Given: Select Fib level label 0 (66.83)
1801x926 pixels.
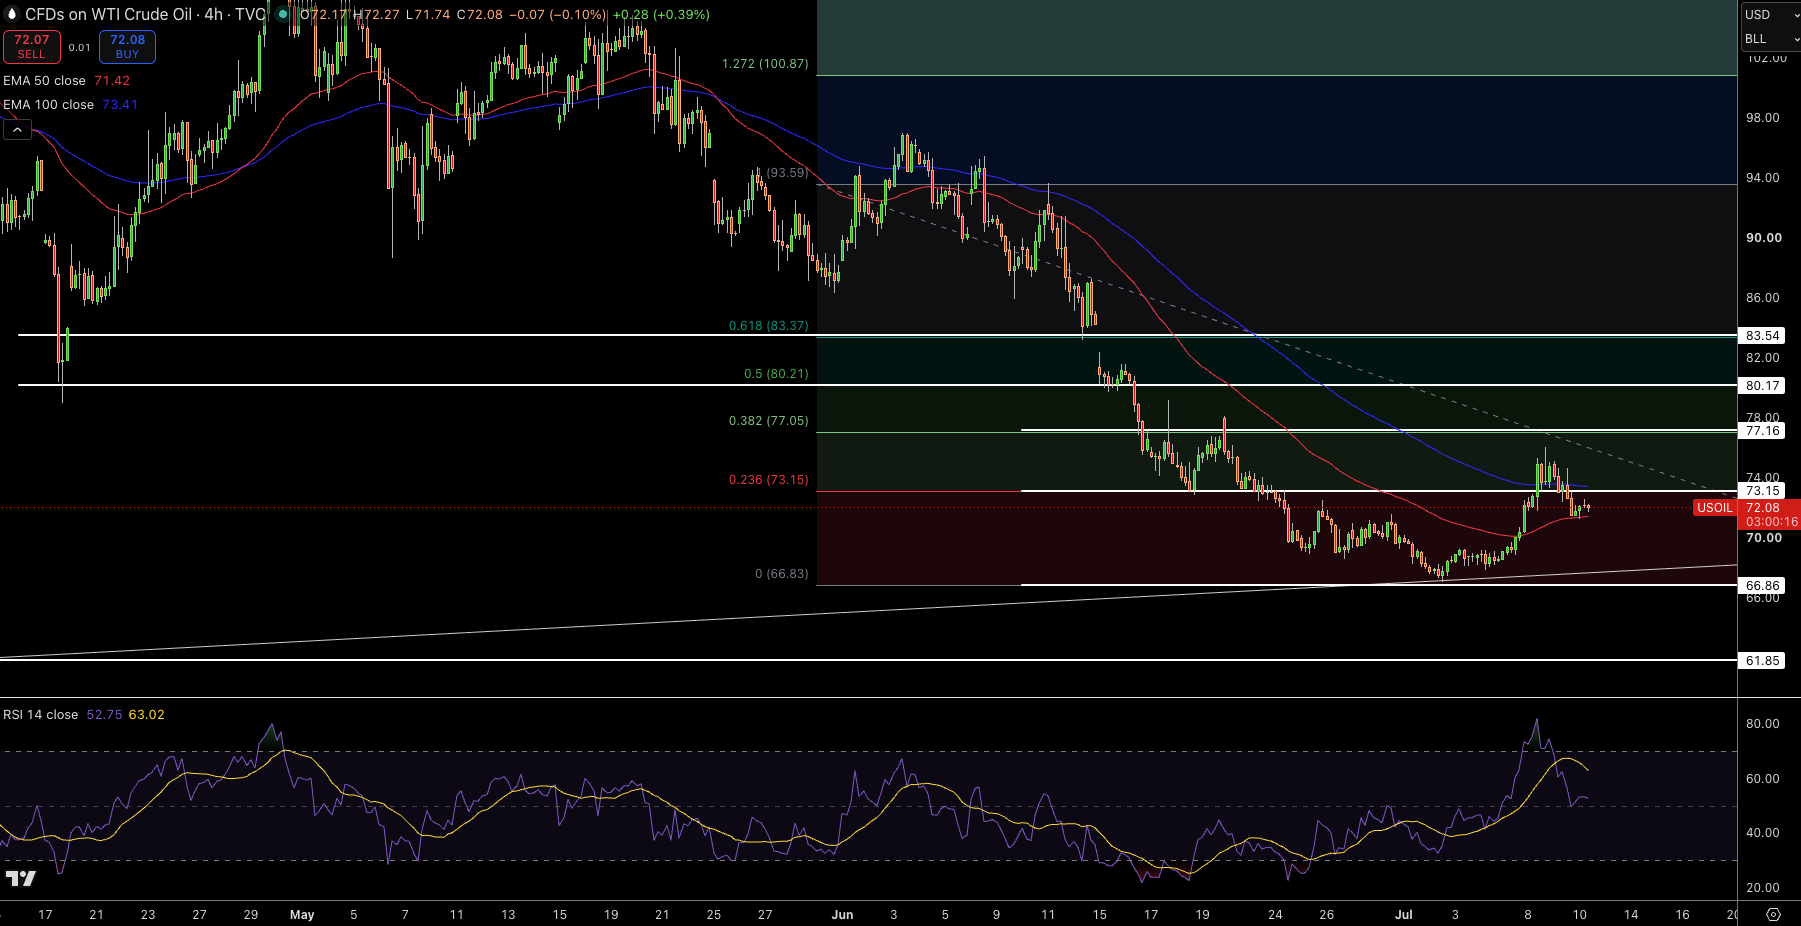Looking at the screenshot, I should (x=782, y=573).
